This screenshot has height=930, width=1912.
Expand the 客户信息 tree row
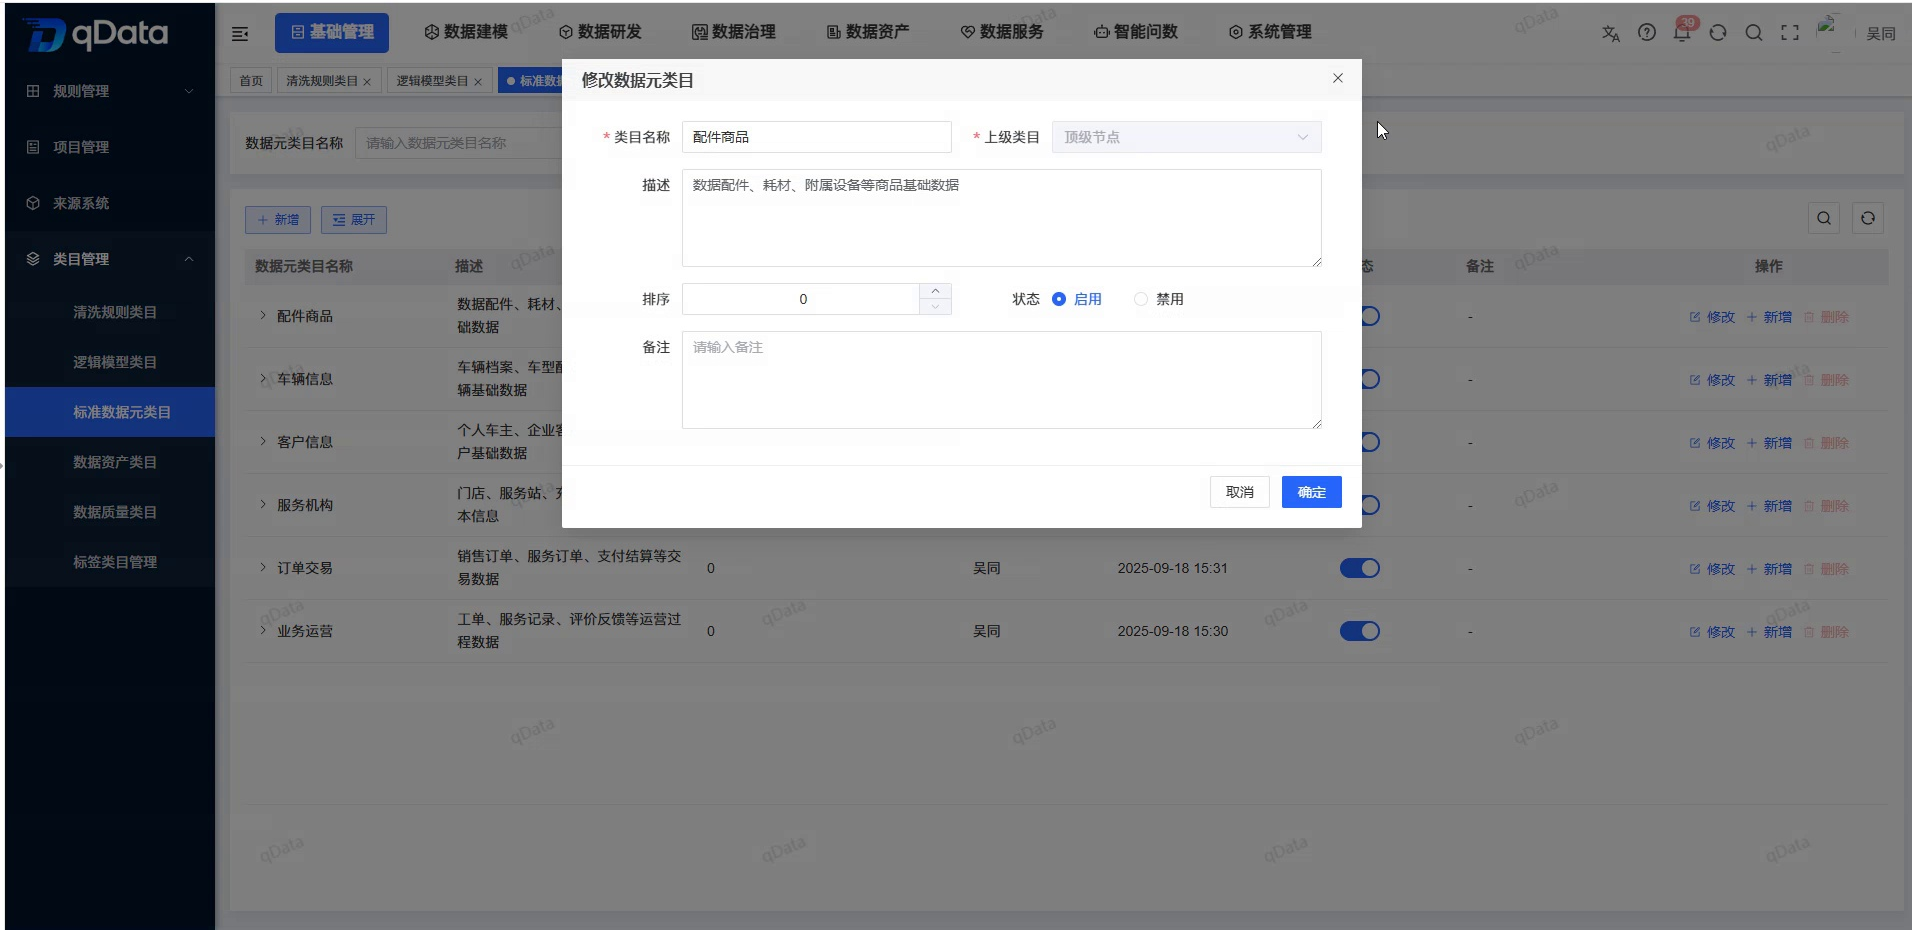click(x=263, y=442)
